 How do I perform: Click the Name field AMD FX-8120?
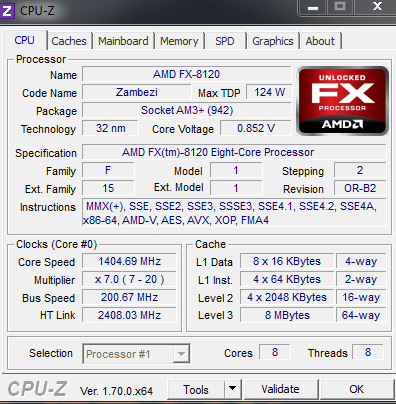tap(187, 74)
